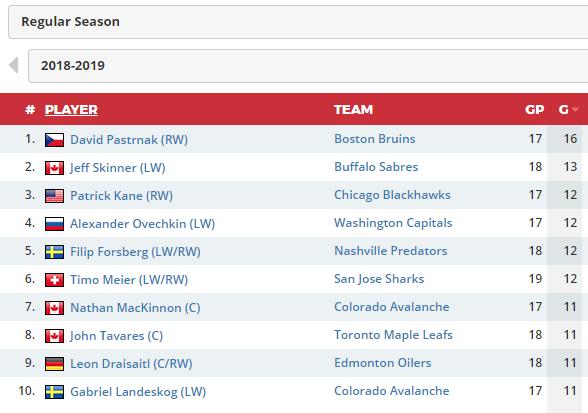The image size is (588, 413).
Task: Click the Czech flag next to David Pastrnak
Action: click(x=54, y=140)
